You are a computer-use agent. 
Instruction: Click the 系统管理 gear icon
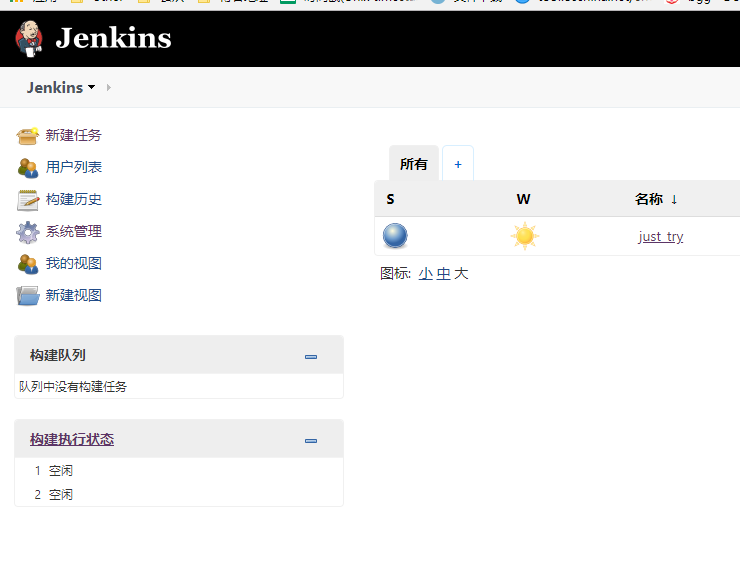[28, 232]
